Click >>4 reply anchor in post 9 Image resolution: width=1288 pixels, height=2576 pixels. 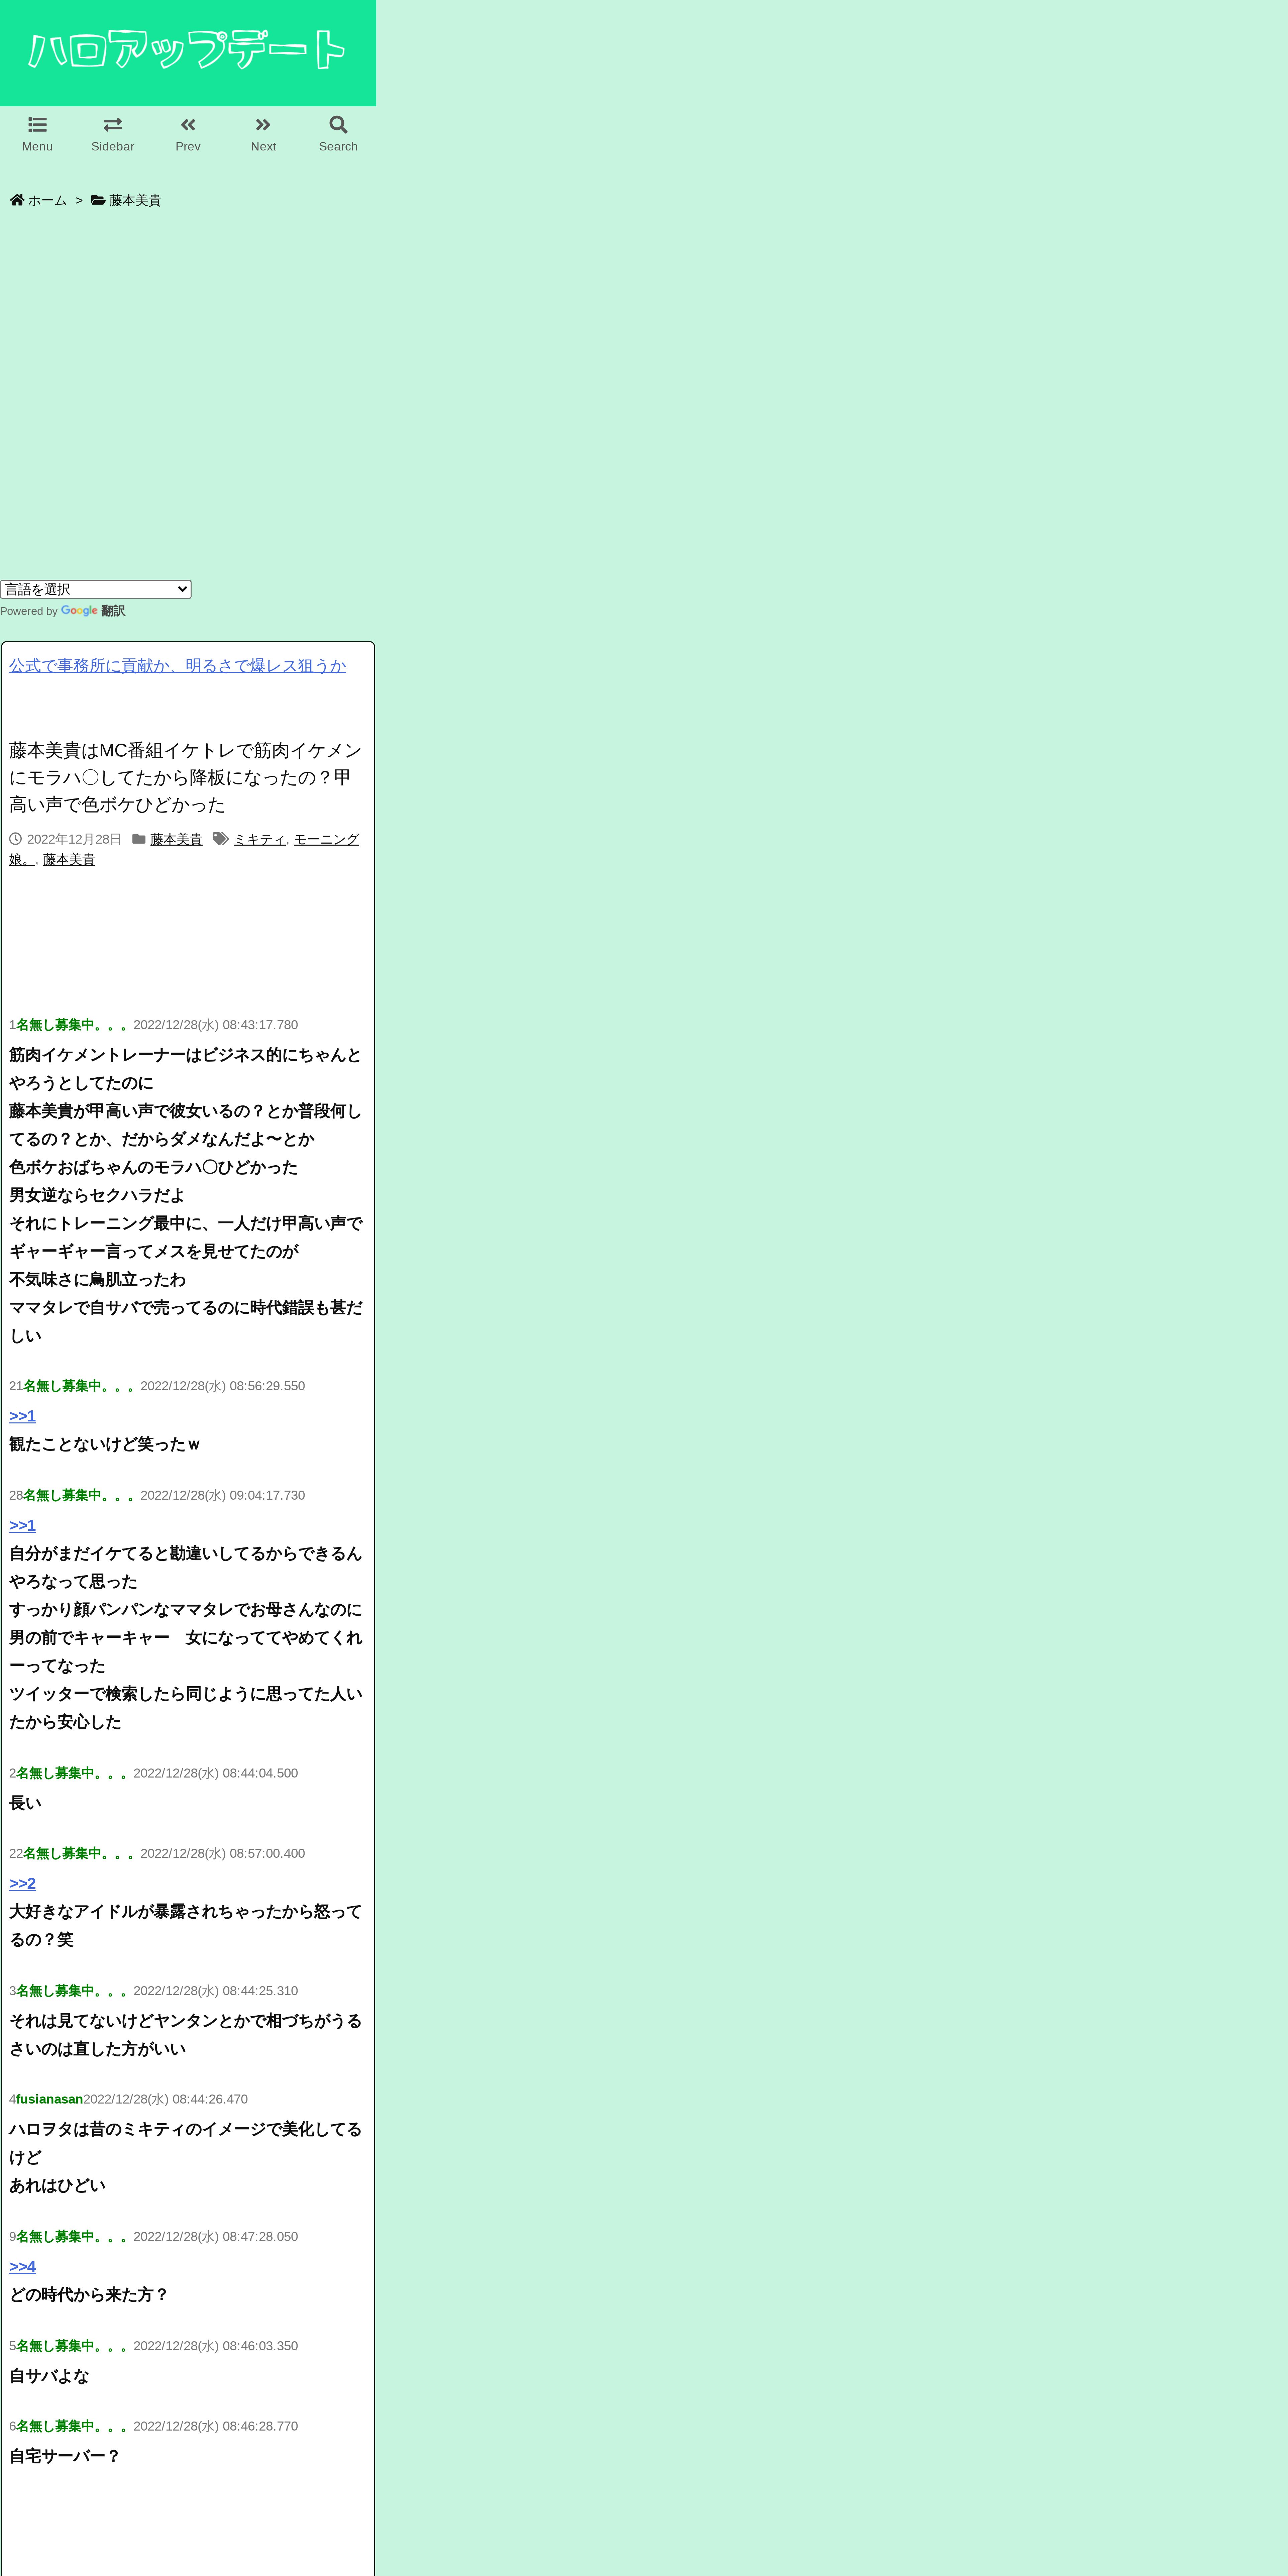pyautogui.click(x=22, y=2266)
